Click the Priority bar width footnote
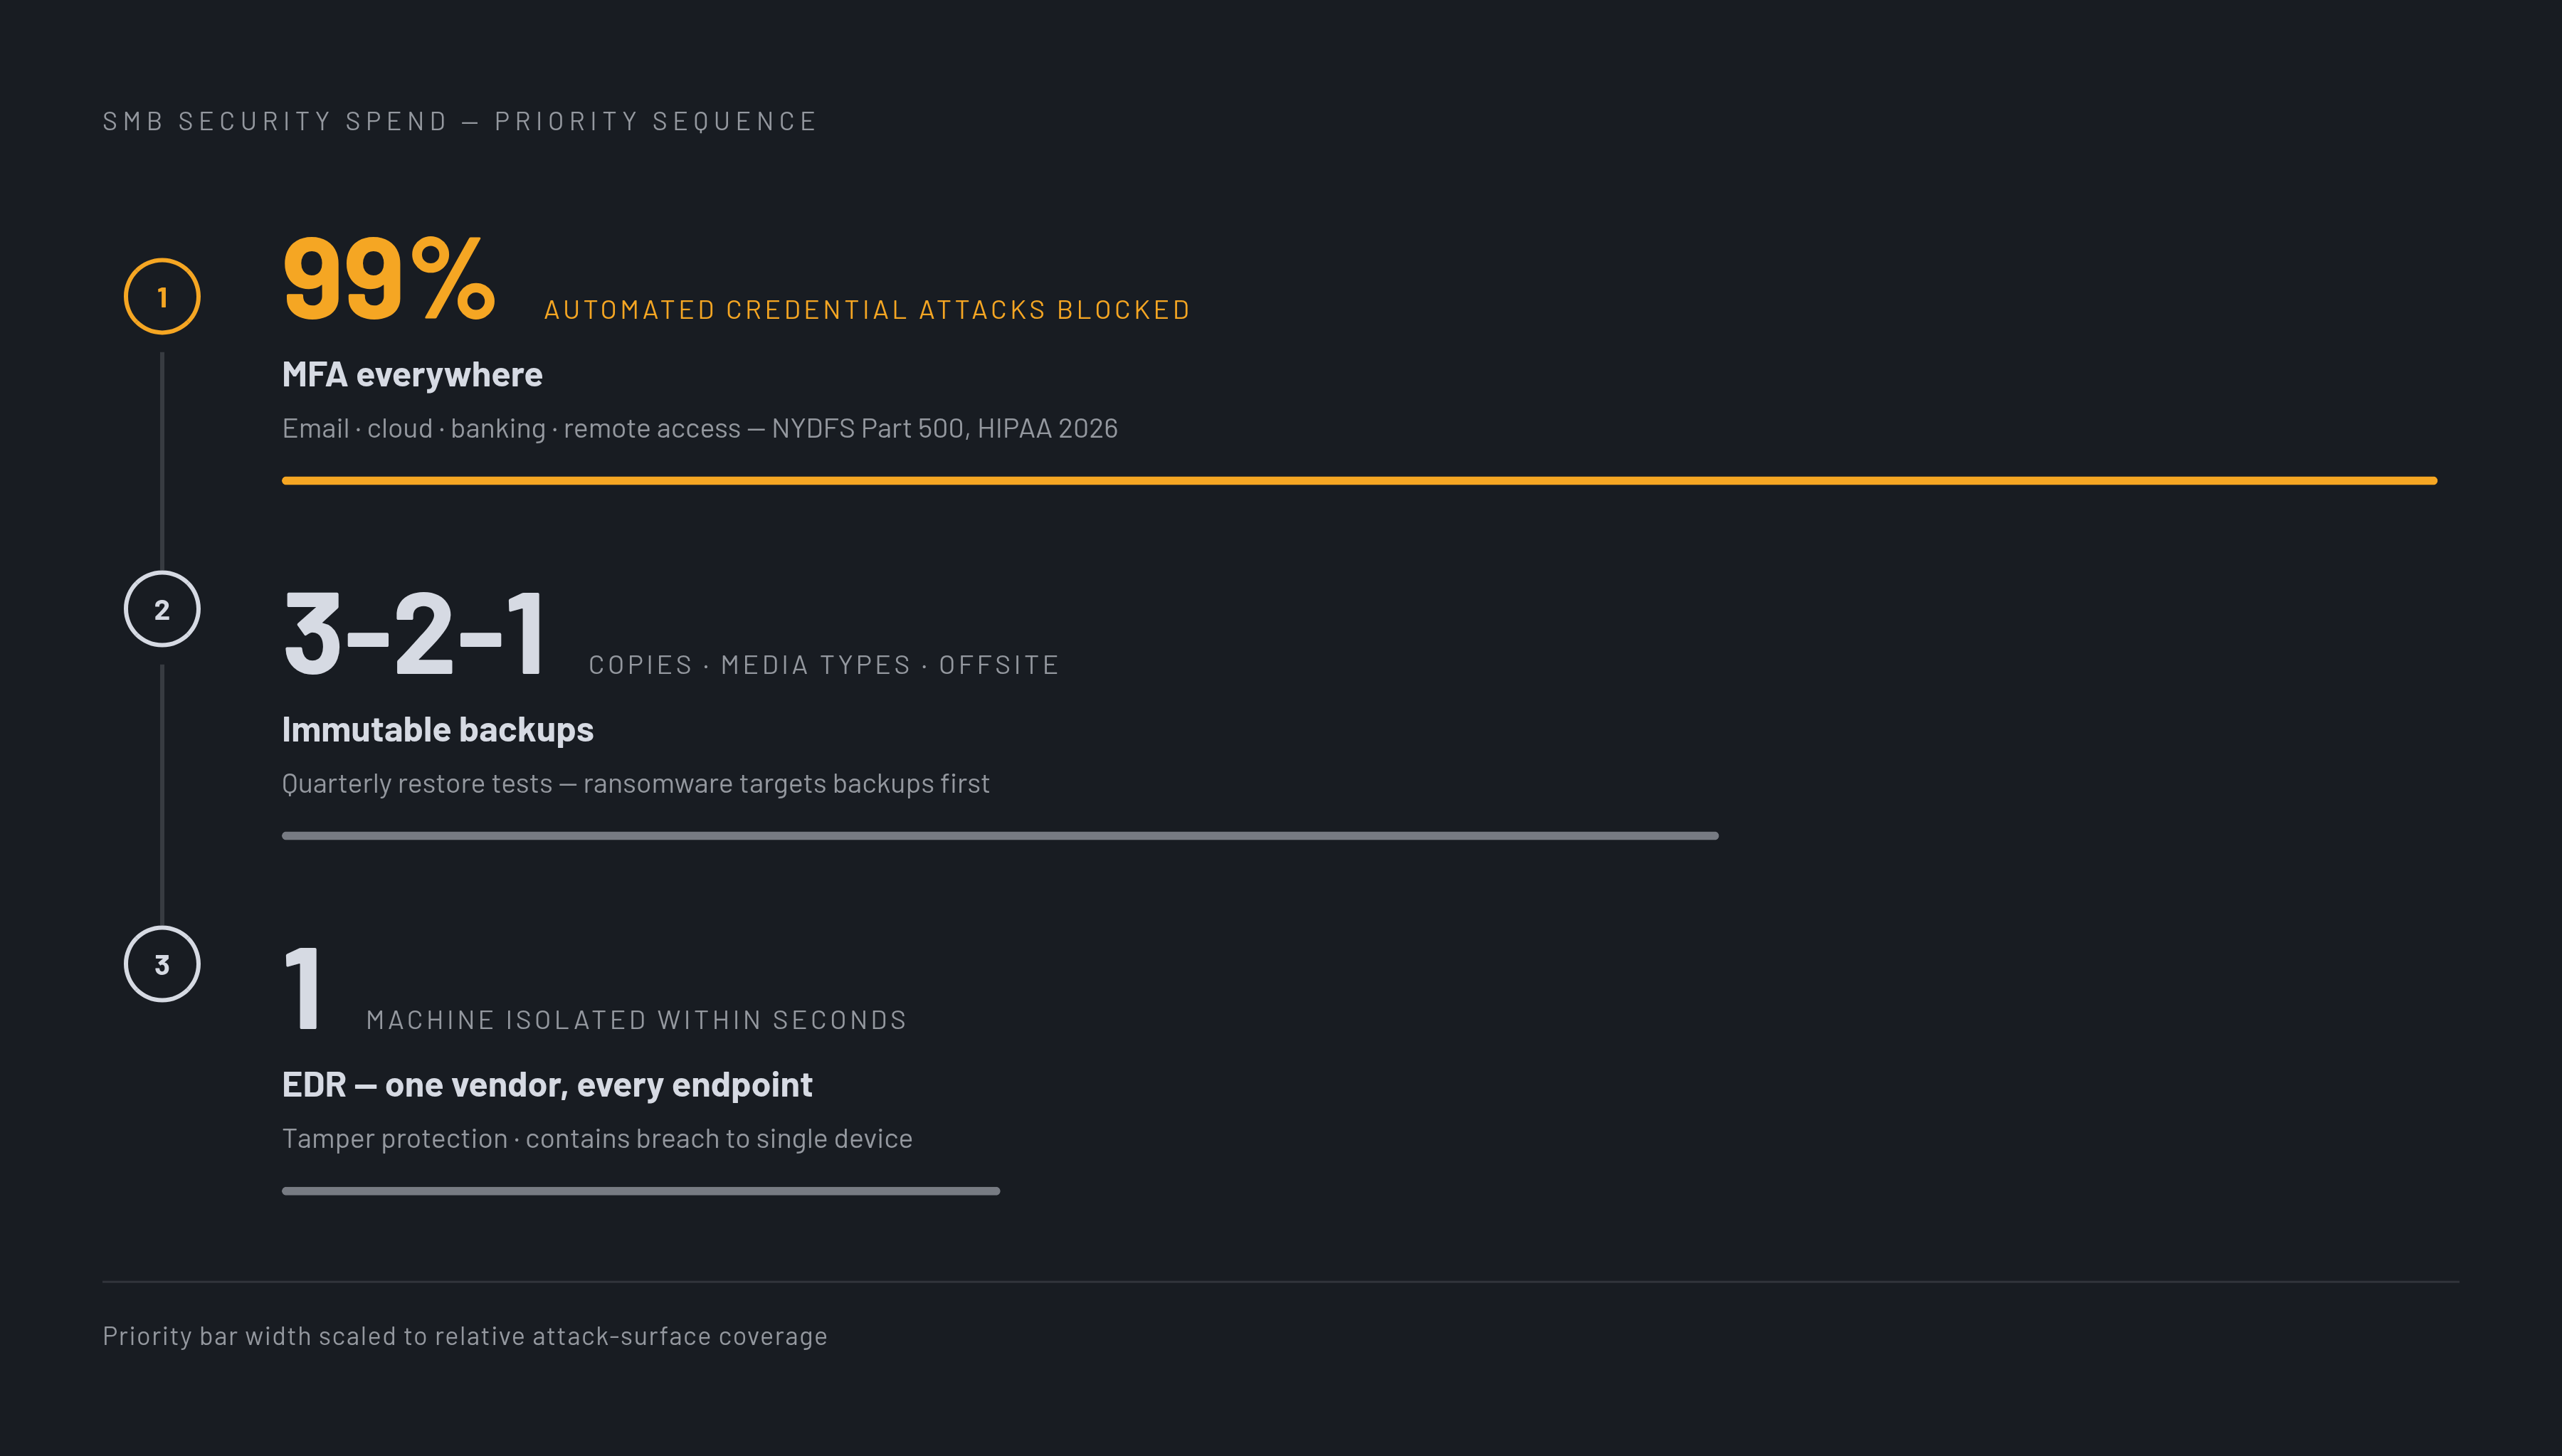The width and height of the screenshot is (2562, 1456). click(x=465, y=1336)
